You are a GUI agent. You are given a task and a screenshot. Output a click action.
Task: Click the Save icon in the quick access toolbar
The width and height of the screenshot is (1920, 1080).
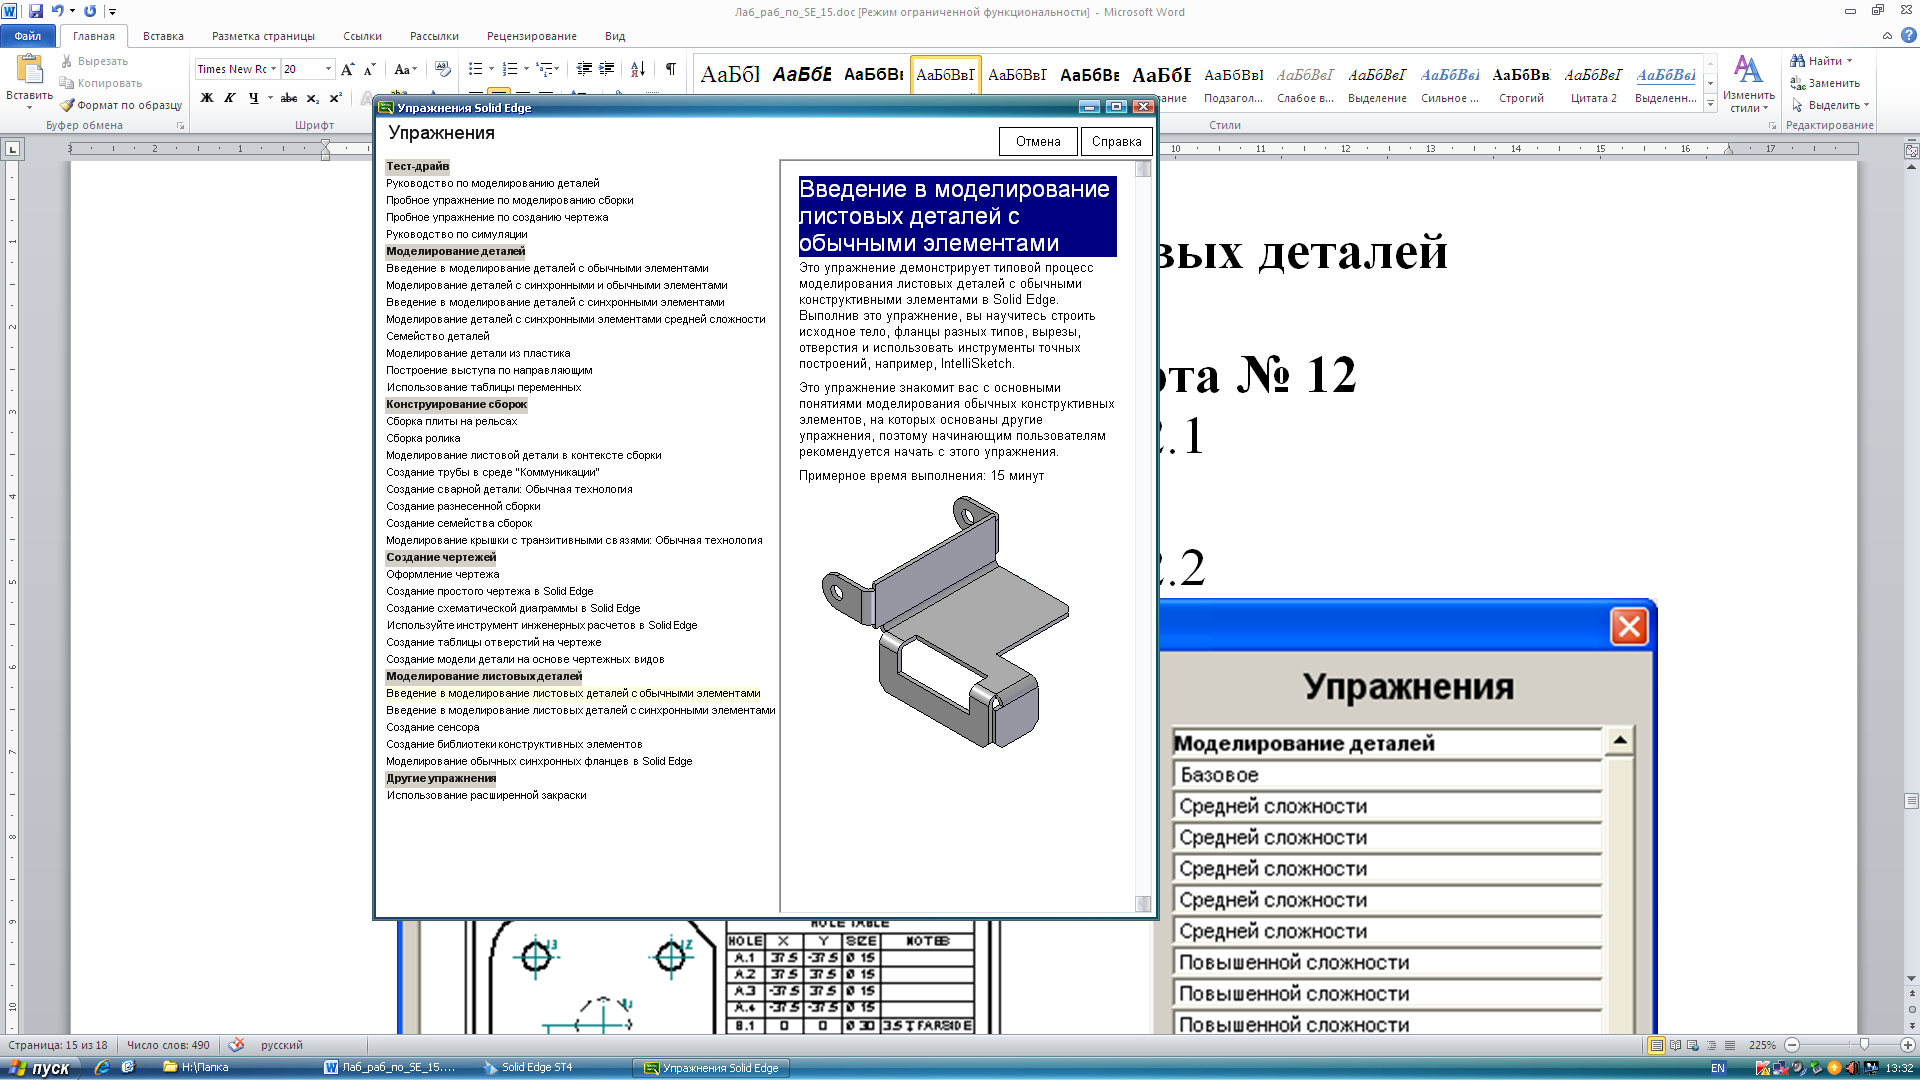point(36,11)
